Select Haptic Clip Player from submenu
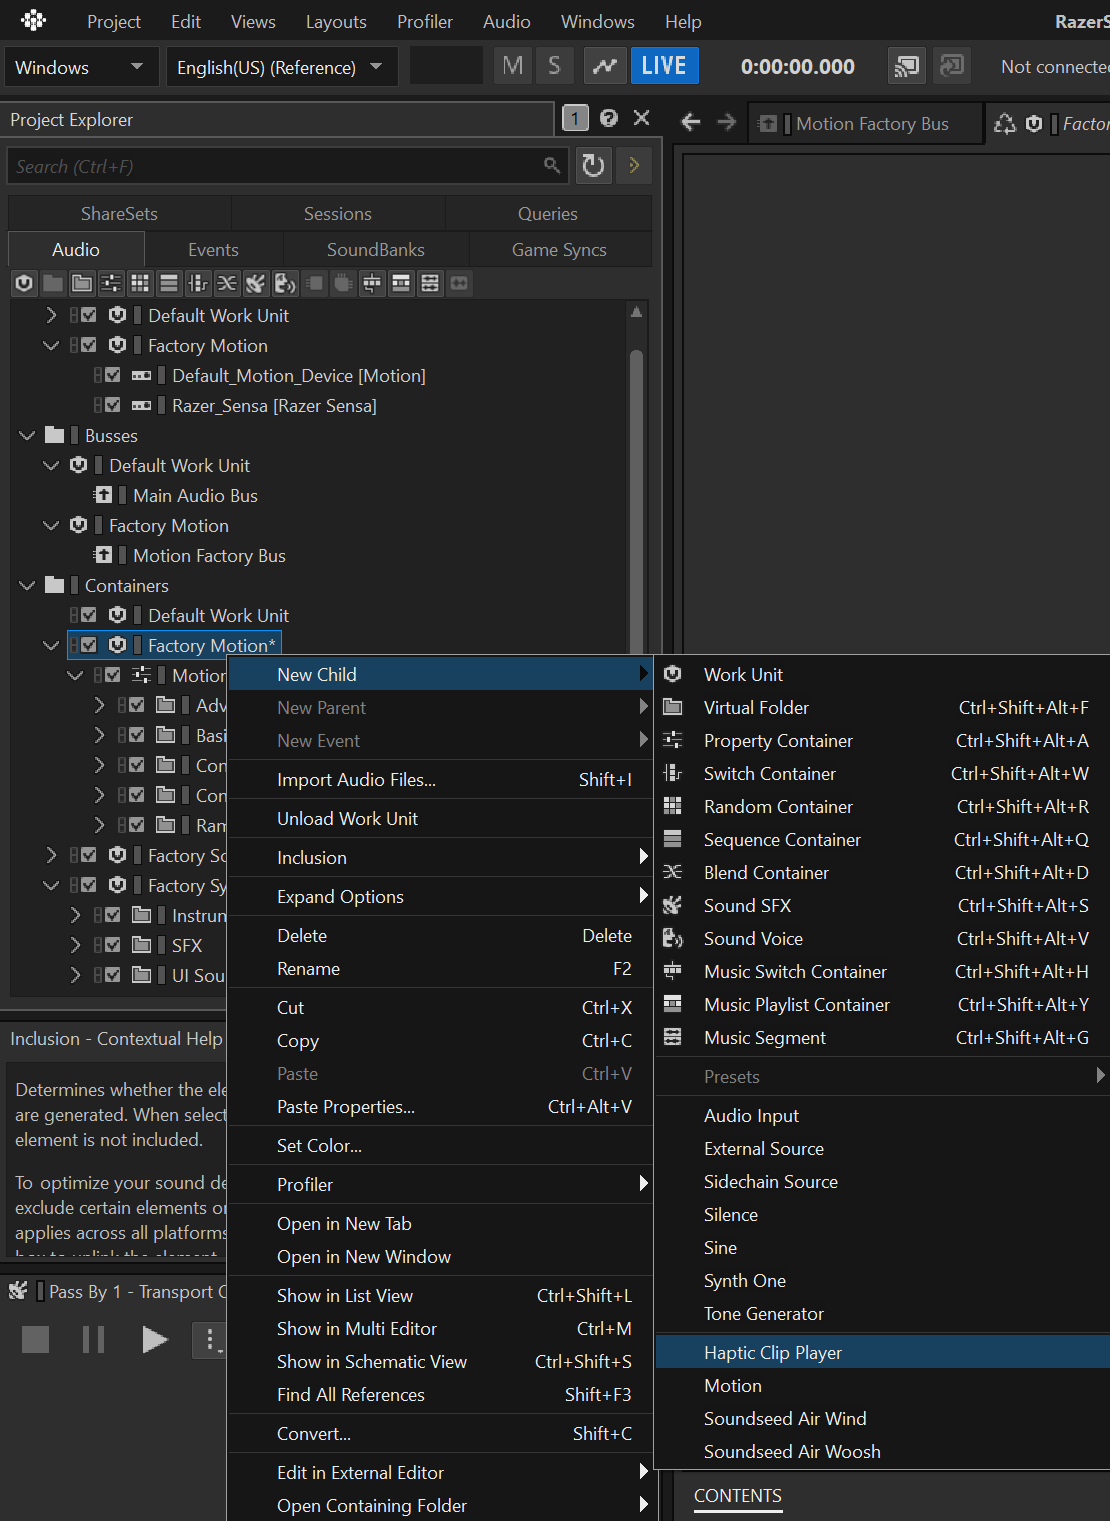Screen dimensions: 1110x1521 click(882, 1352)
